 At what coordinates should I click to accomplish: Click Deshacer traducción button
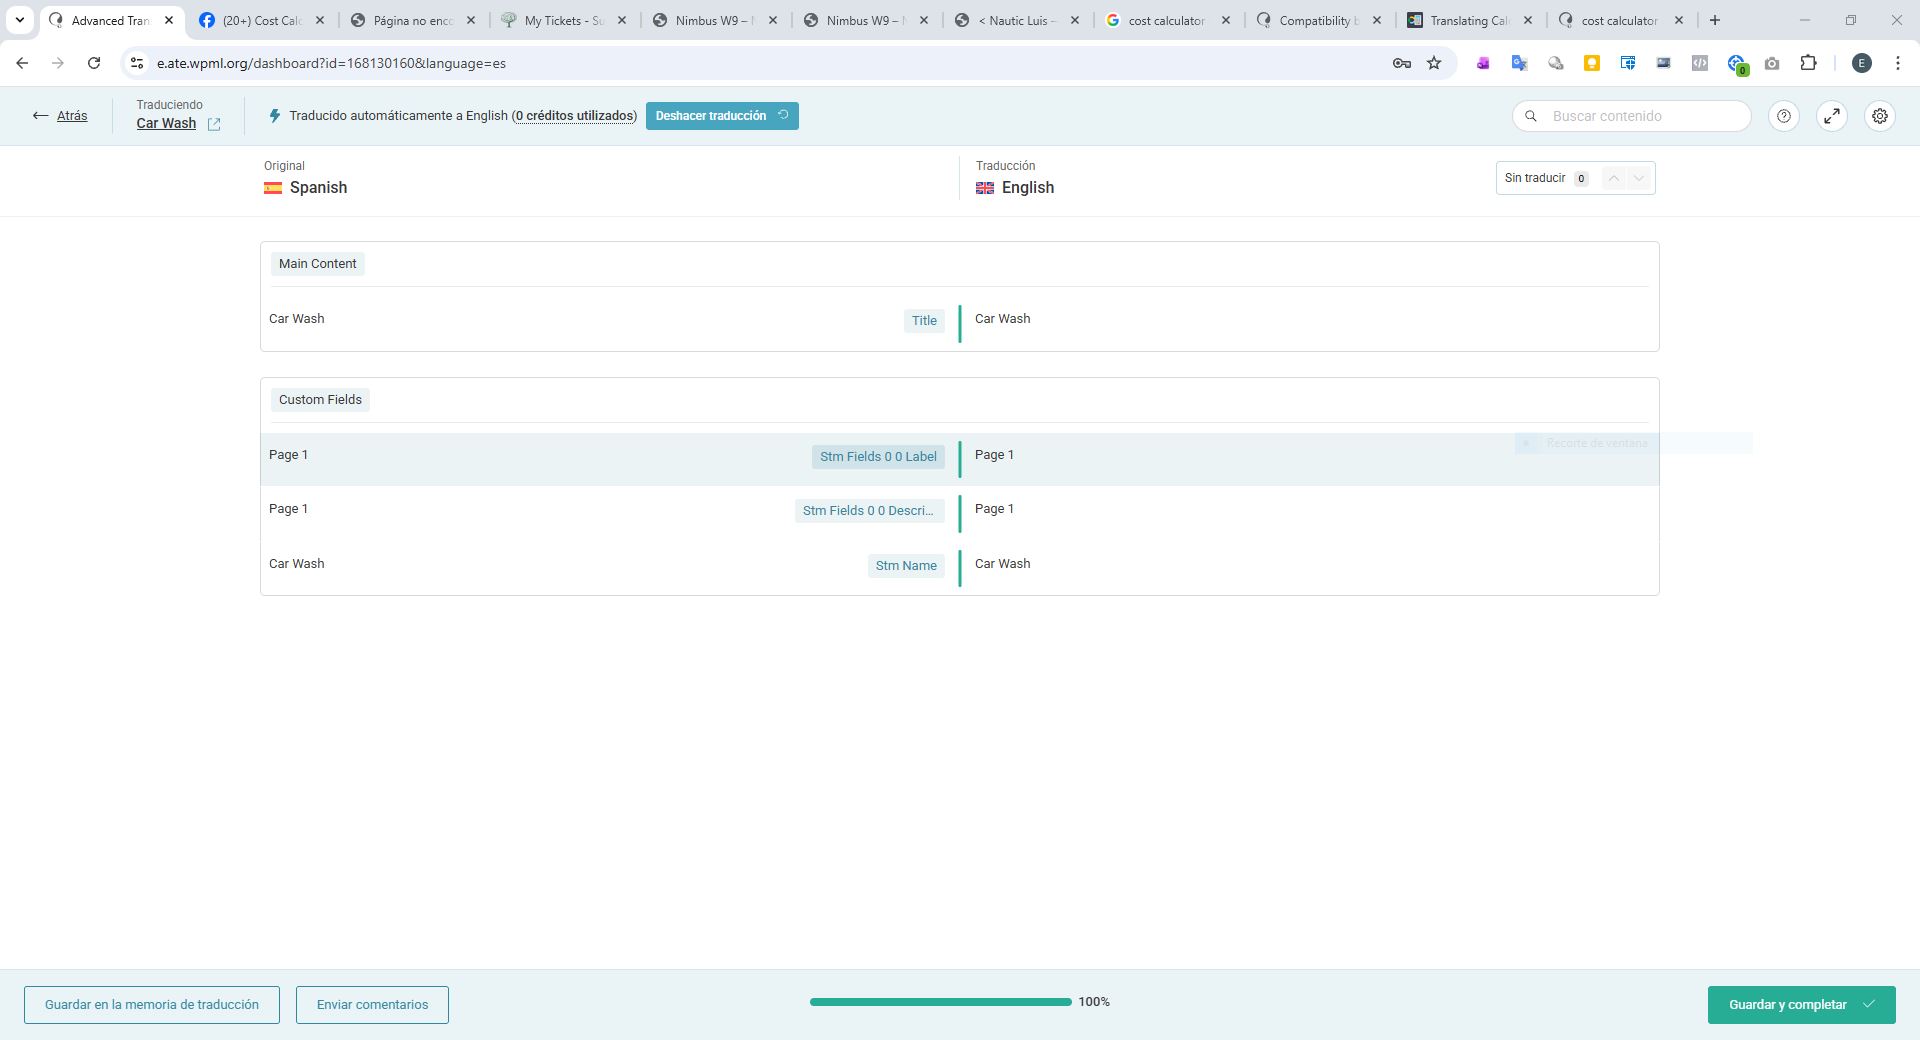pos(722,116)
